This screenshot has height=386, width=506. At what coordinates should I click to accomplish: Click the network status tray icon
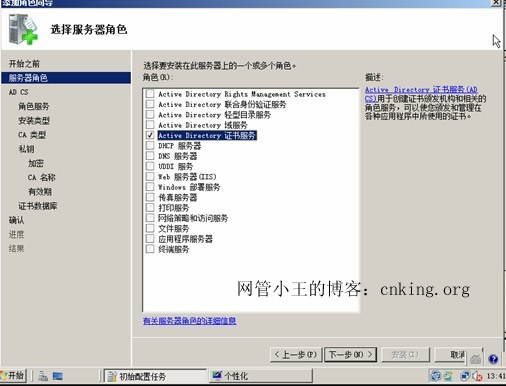(465, 376)
